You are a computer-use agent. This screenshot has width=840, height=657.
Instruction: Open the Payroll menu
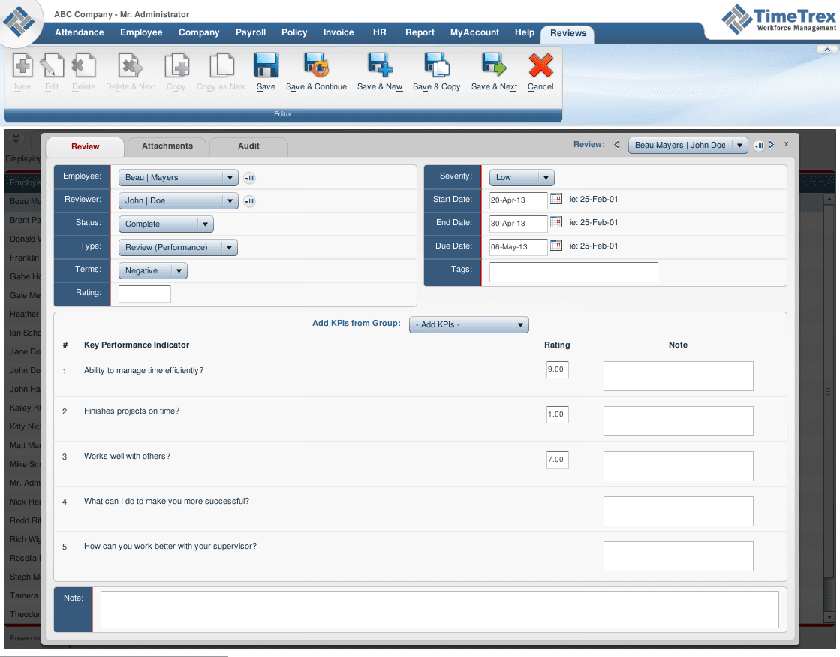coord(250,32)
